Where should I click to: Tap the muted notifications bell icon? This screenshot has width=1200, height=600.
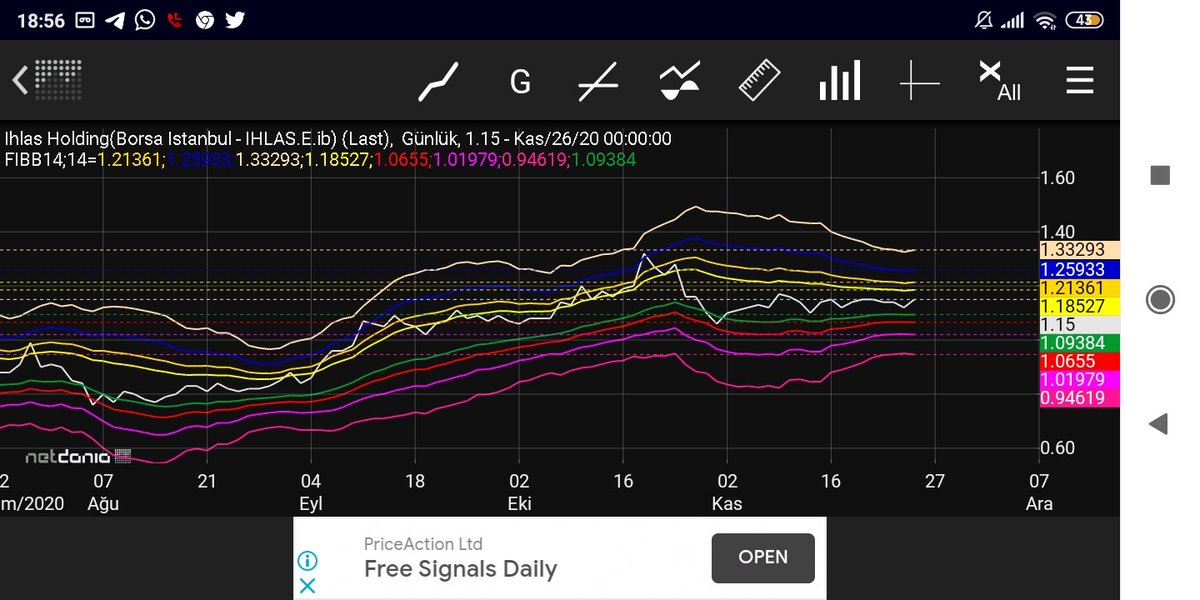point(984,20)
